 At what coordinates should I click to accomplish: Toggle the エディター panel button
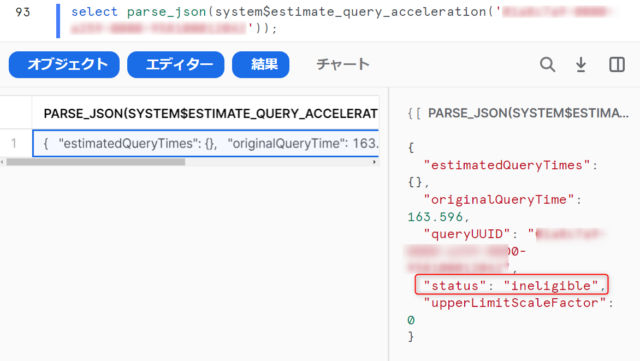pyautogui.click(x=176, y=65)
